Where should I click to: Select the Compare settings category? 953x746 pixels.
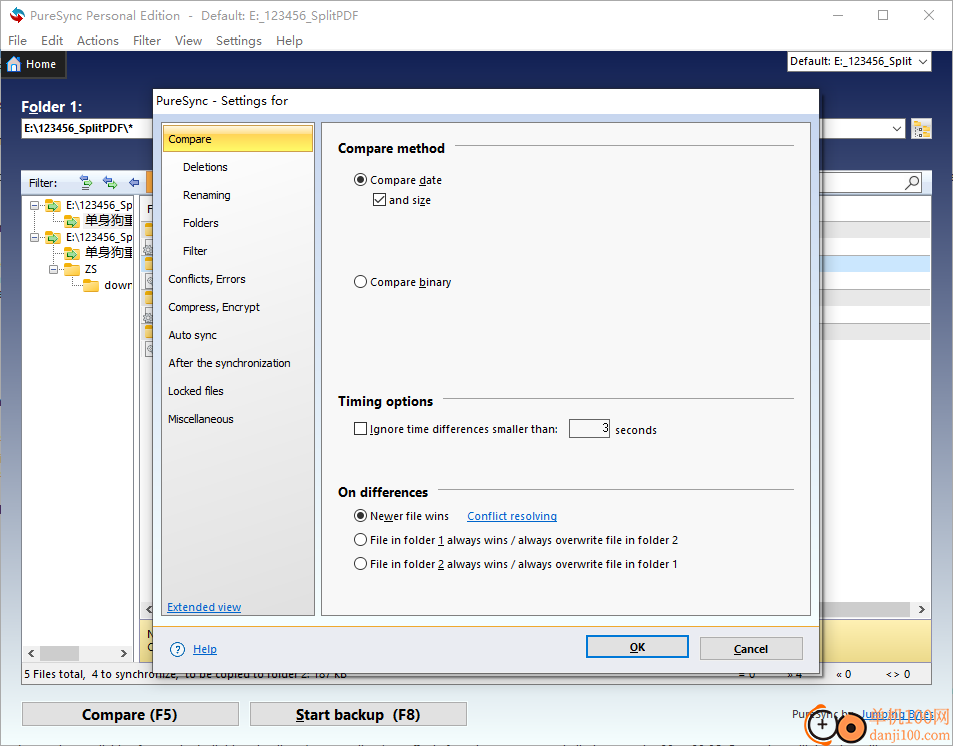click(x=238, y=139)
